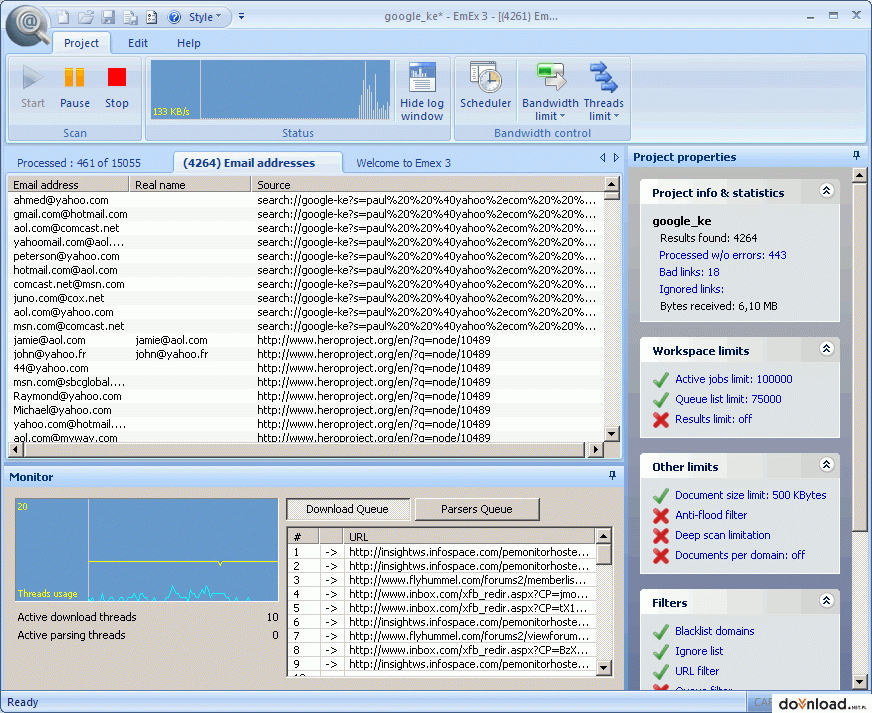Pin the Project properties panel
This screenshot has height=713, width=872.
[x=856, y=156]
